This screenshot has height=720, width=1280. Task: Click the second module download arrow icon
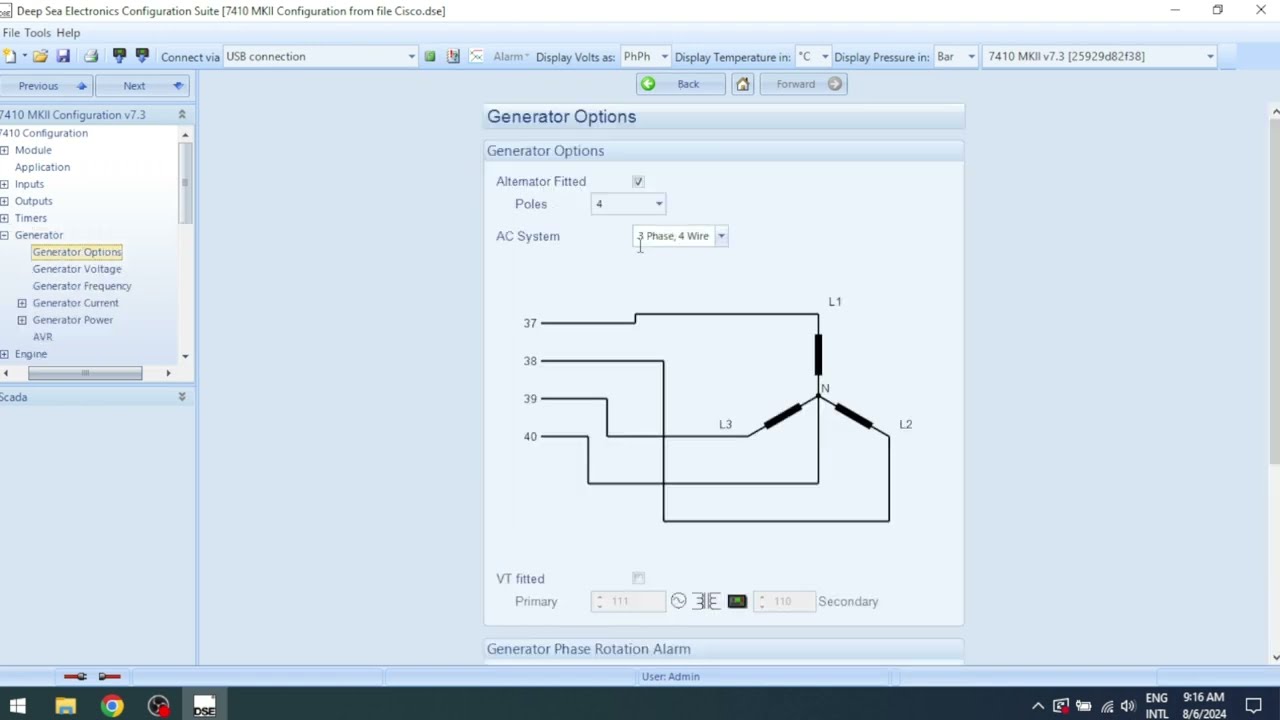142,57
